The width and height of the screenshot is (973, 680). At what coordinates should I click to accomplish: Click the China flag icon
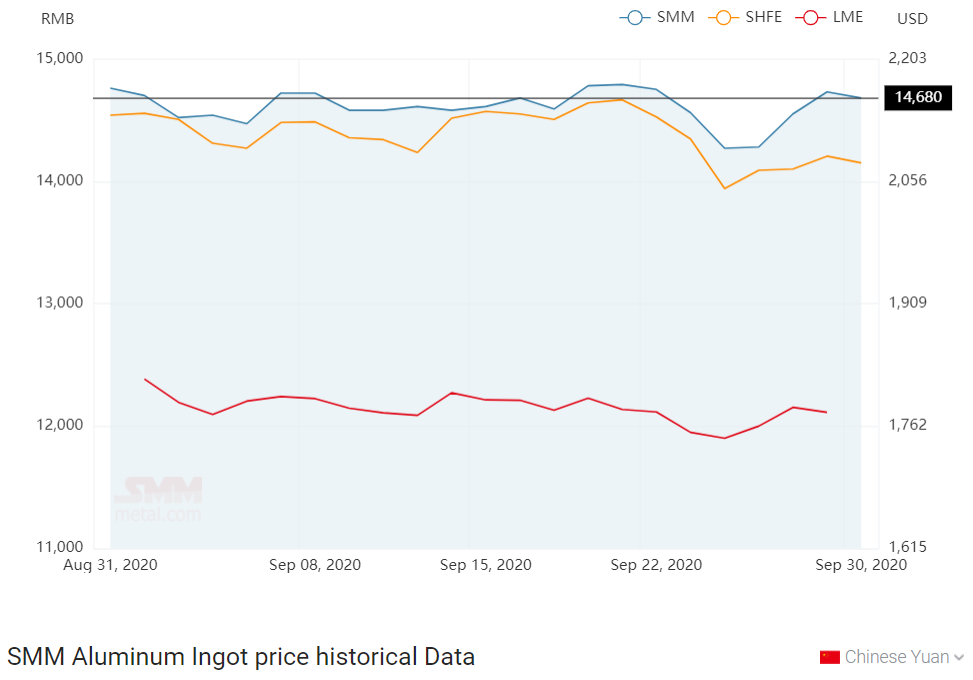pyautogui.click(x=830, y=657)
